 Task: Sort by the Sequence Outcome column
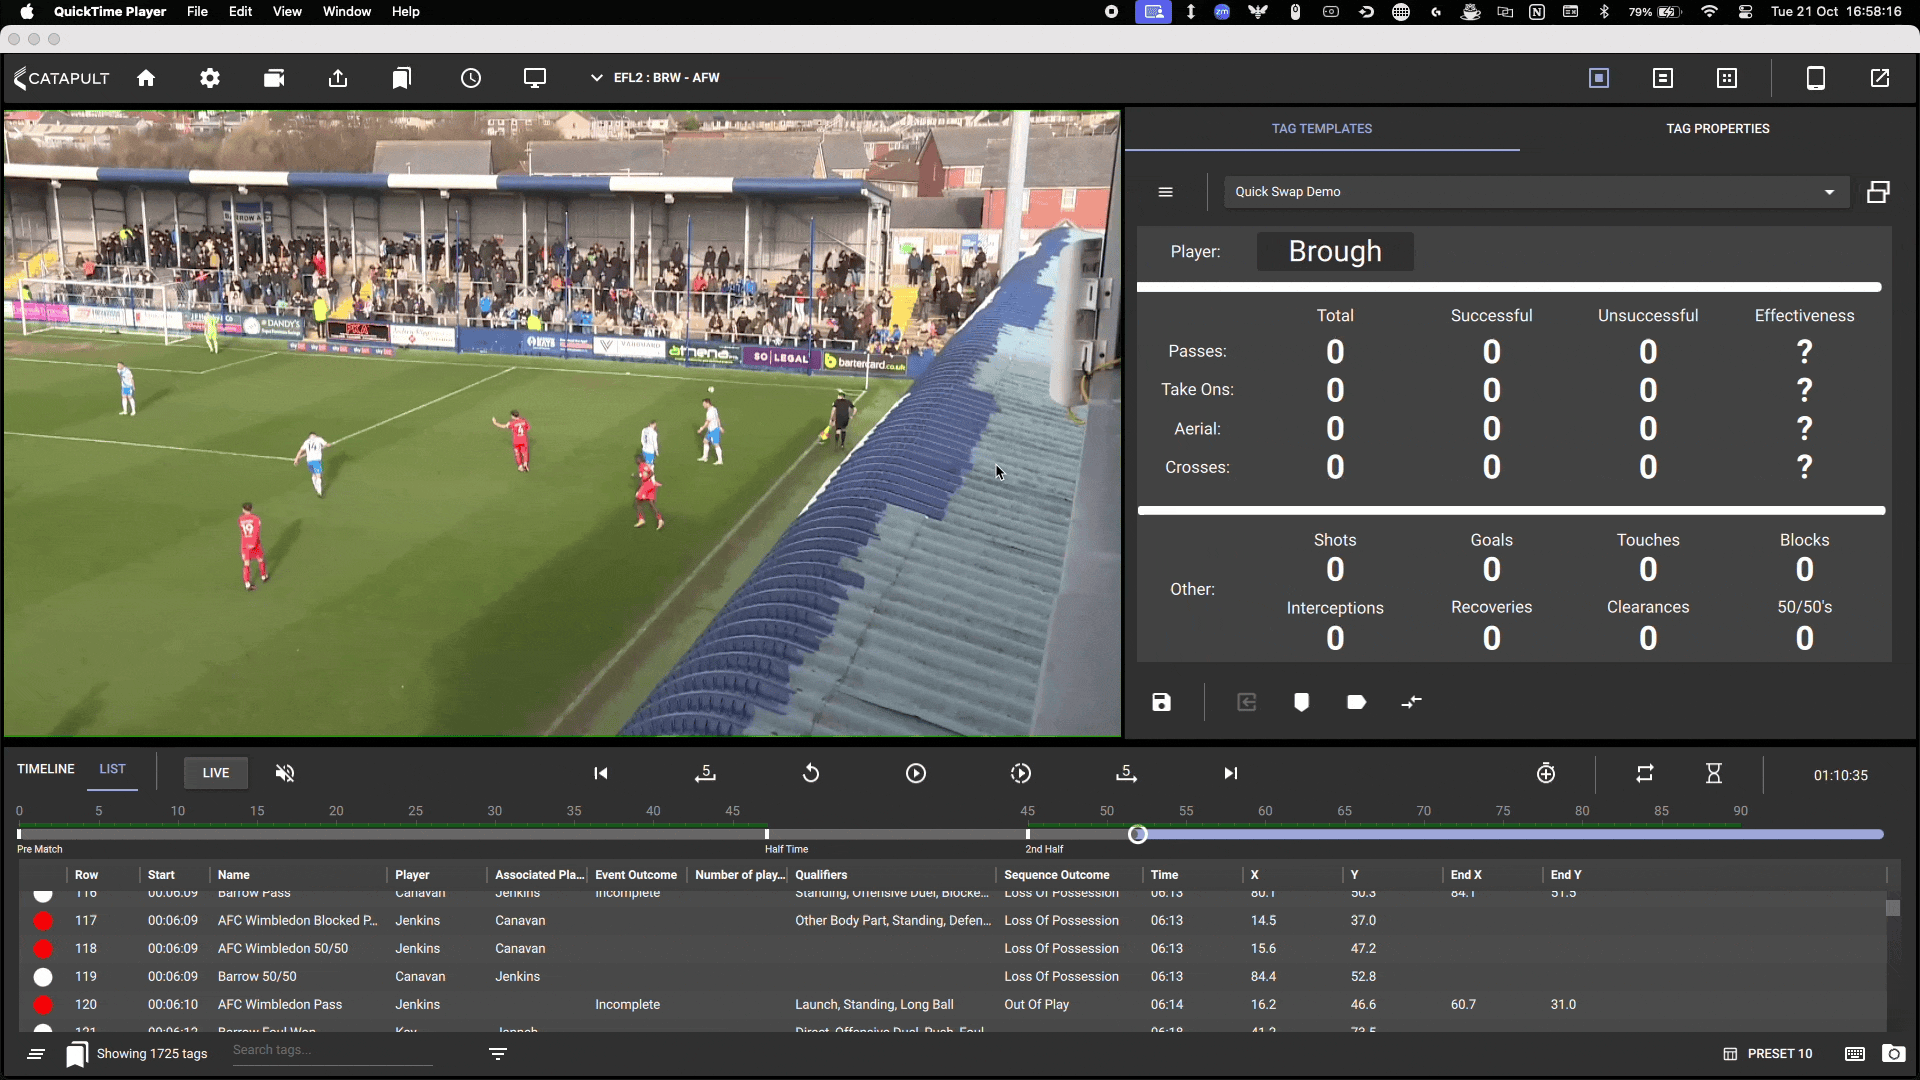(x=1057, y=875)
